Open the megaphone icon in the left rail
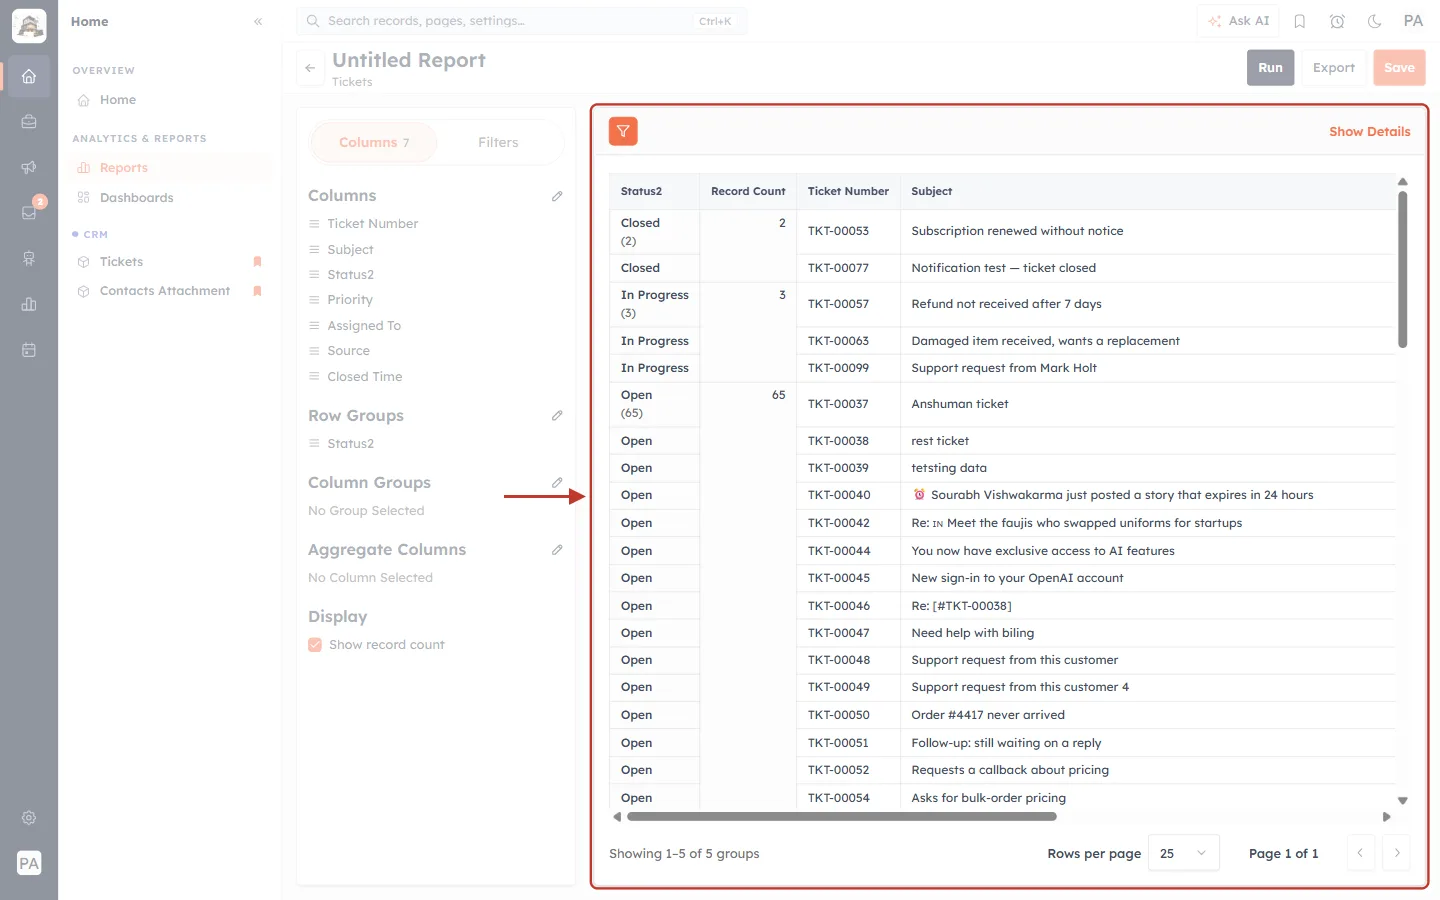Image resolution: width=1440 pixels, height=900 pixels. (29, 167)
